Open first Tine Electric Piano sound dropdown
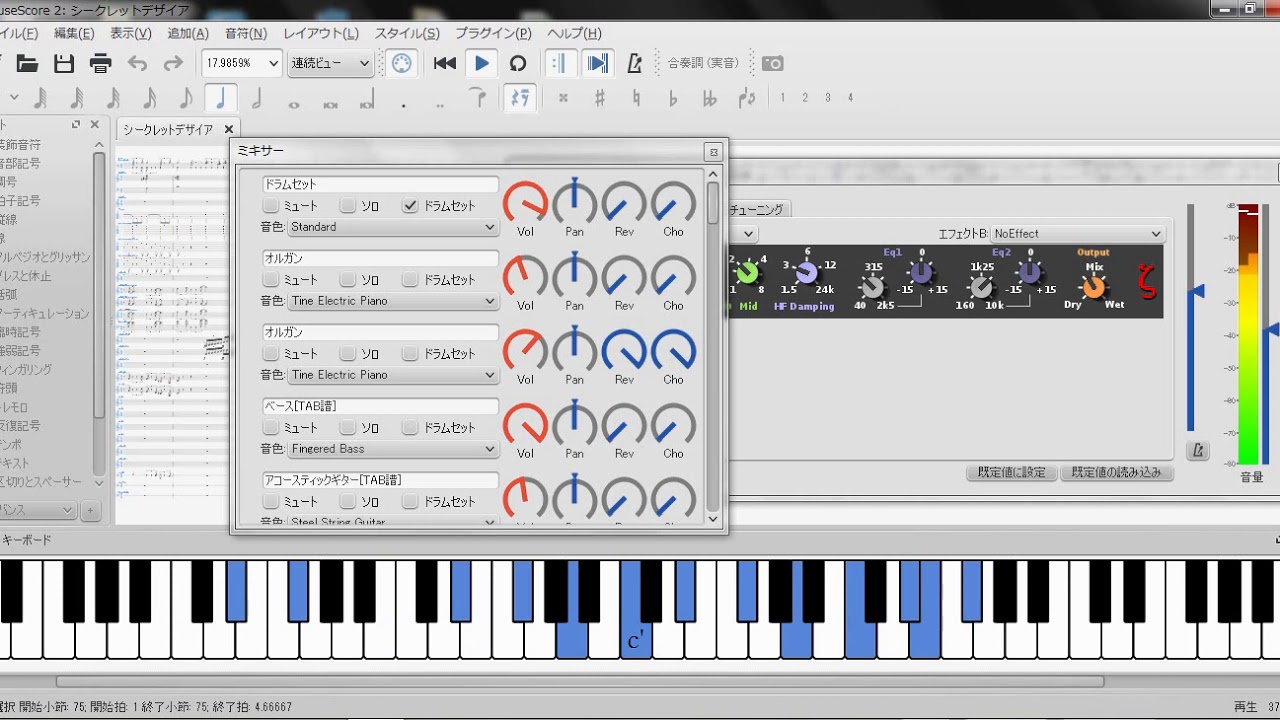This screenshot has width=1280, height=720. pos(393,301)
